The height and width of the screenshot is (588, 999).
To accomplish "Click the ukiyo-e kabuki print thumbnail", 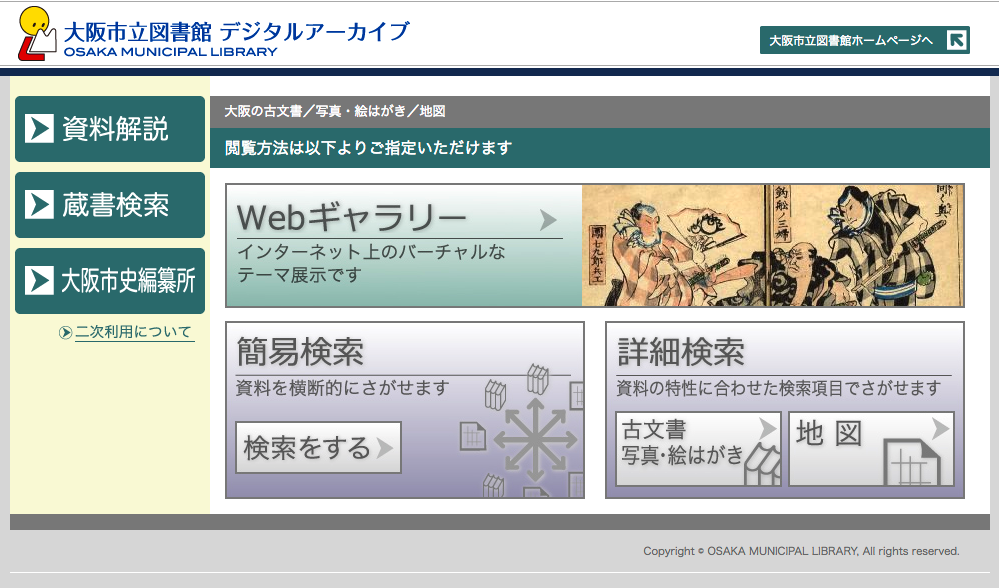I will click(x=772, y=245).
